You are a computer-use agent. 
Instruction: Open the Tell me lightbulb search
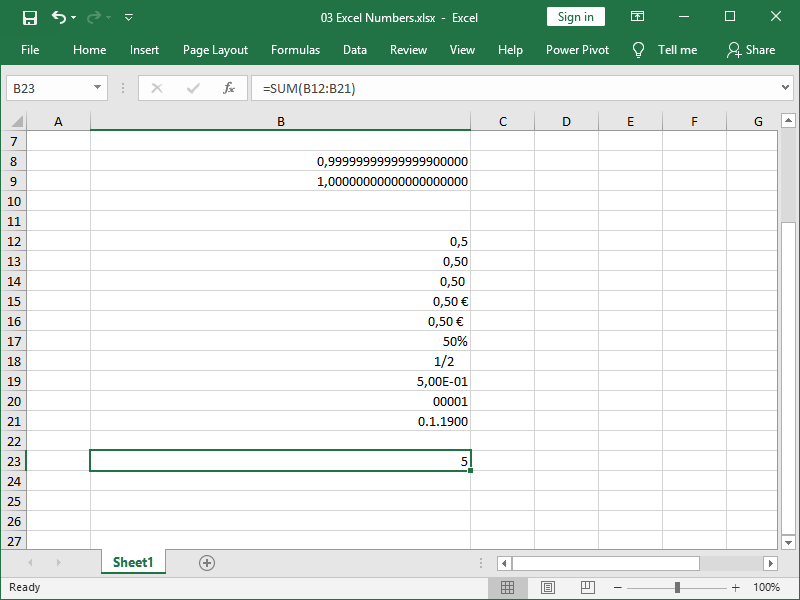(638, 49)
